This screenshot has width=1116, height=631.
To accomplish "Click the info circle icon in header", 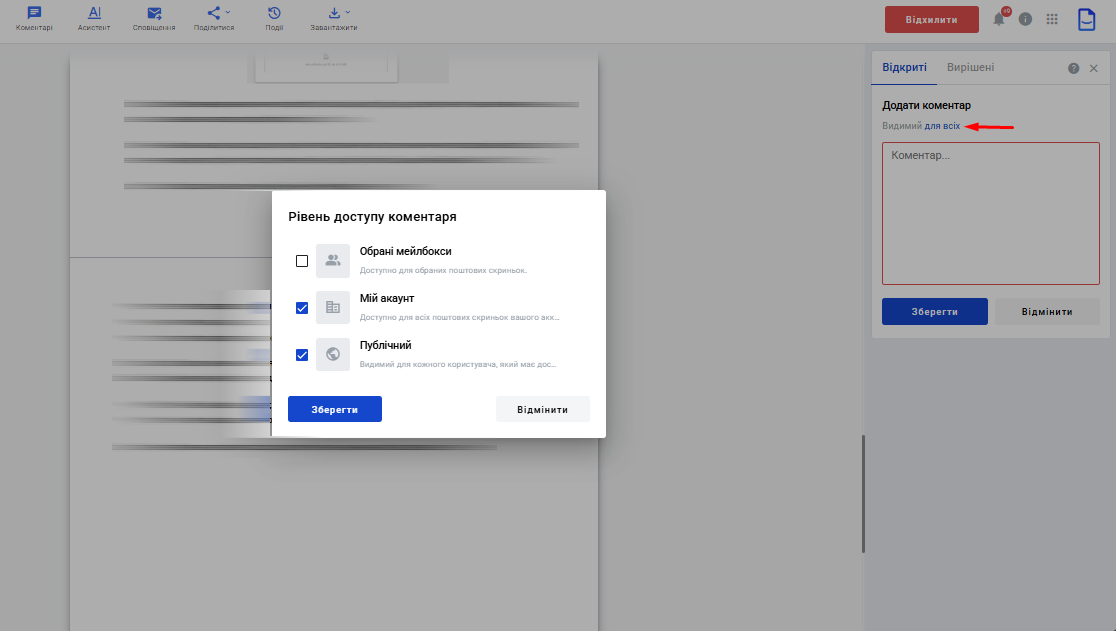I will pos(1026,19).
